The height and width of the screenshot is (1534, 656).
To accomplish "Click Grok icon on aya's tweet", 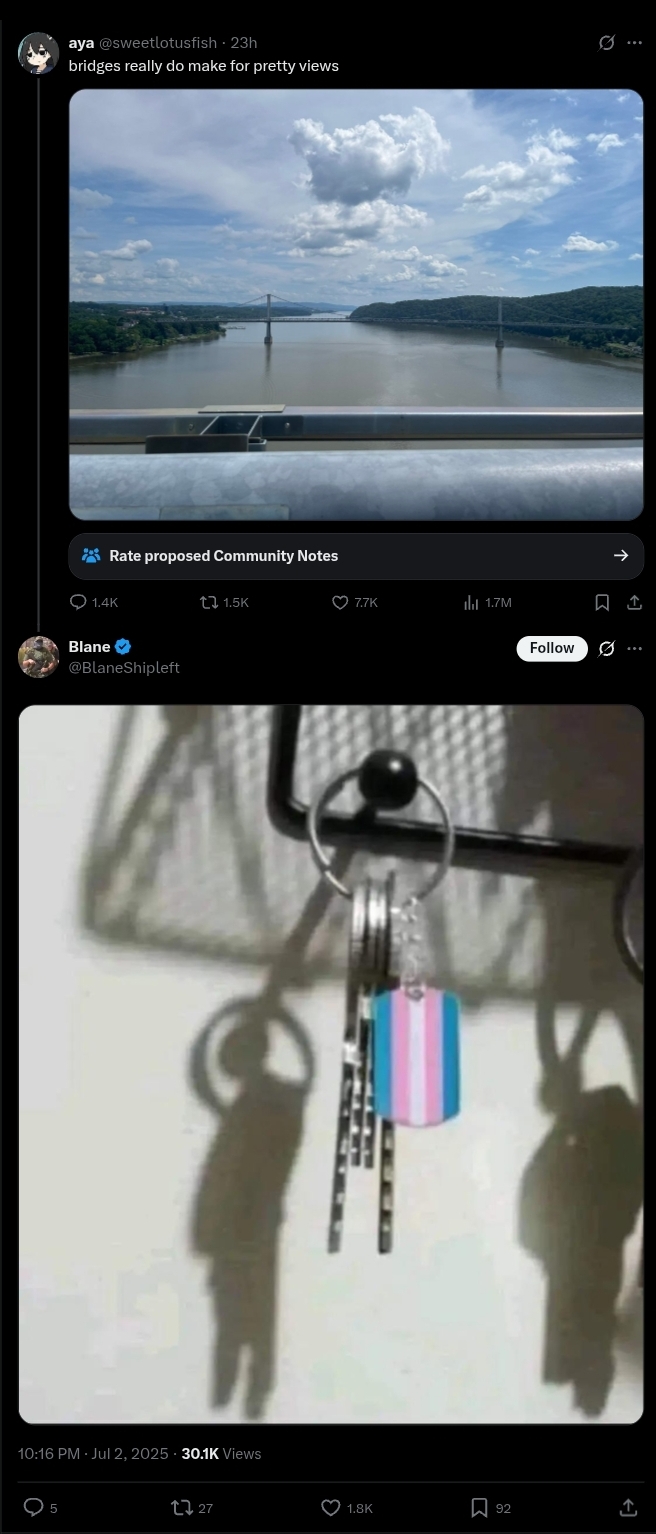I will click(606, 43).
